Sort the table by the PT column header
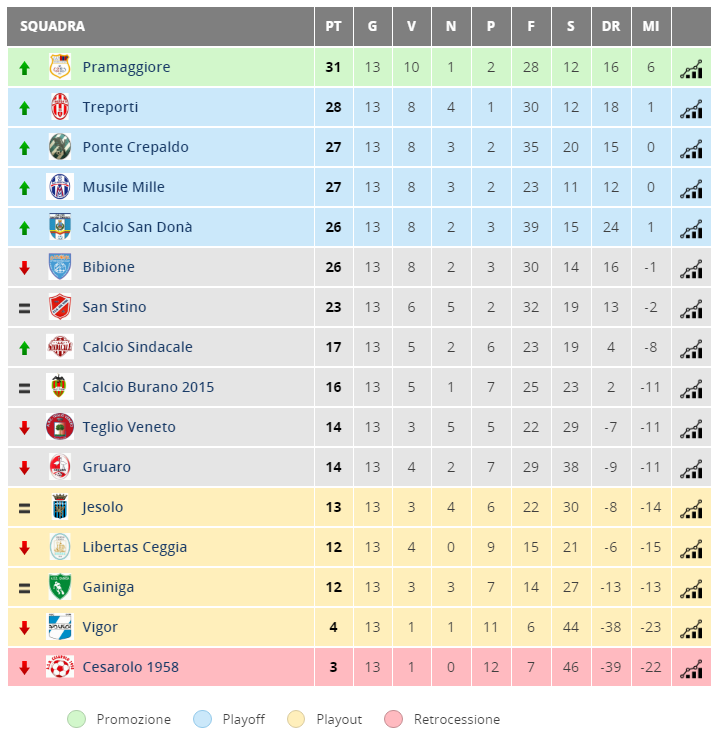This screenshot has width=717, height=739. (x=333, y=26)
